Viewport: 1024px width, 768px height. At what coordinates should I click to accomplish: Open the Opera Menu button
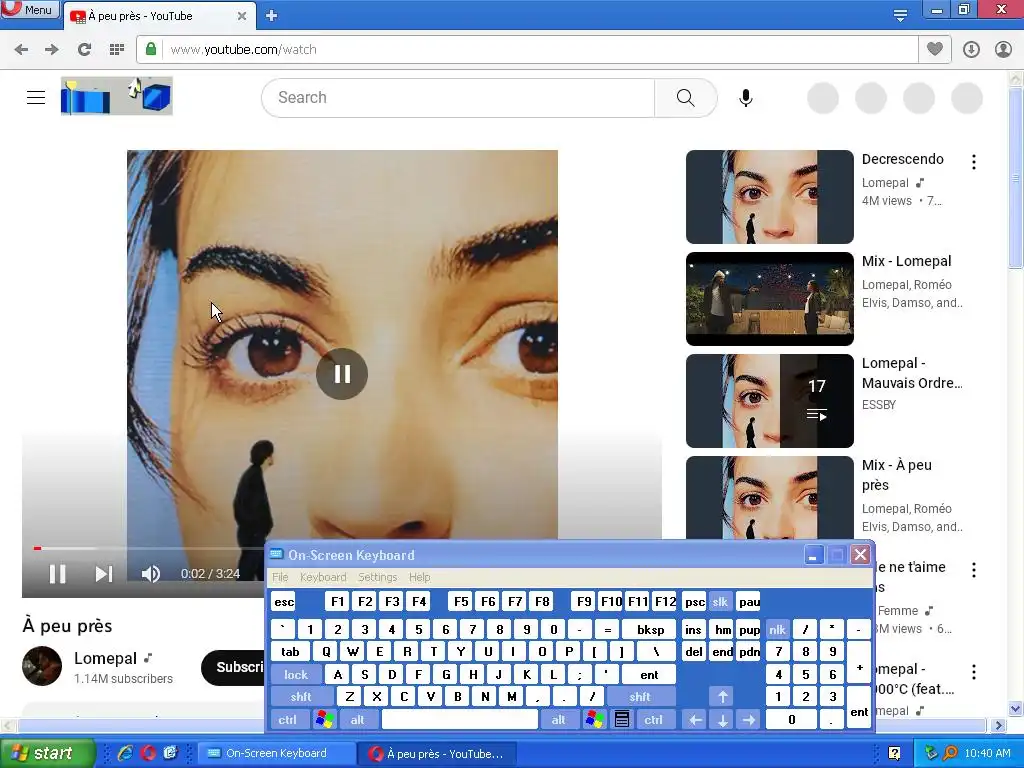tap(30, 9)
